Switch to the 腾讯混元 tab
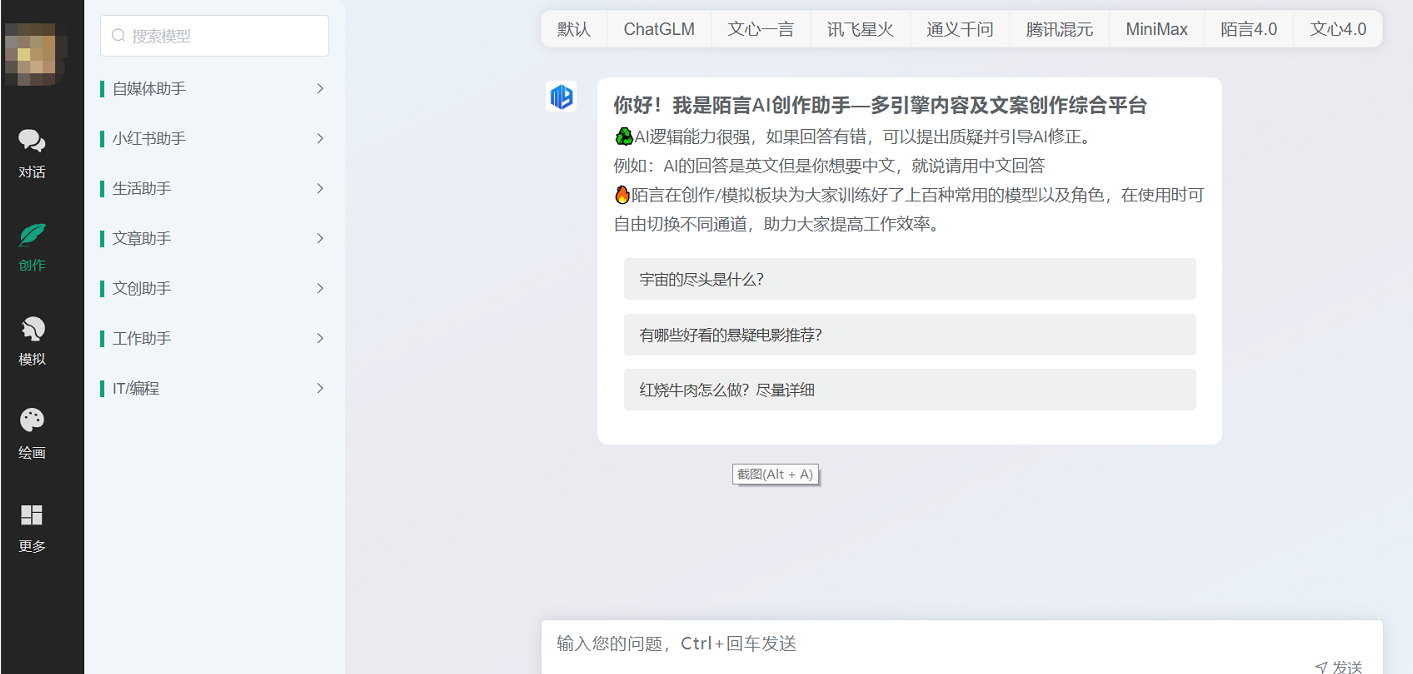The width and height of the screenshot is (1413, 674). pyautogui.click(x=1059, y=29)
